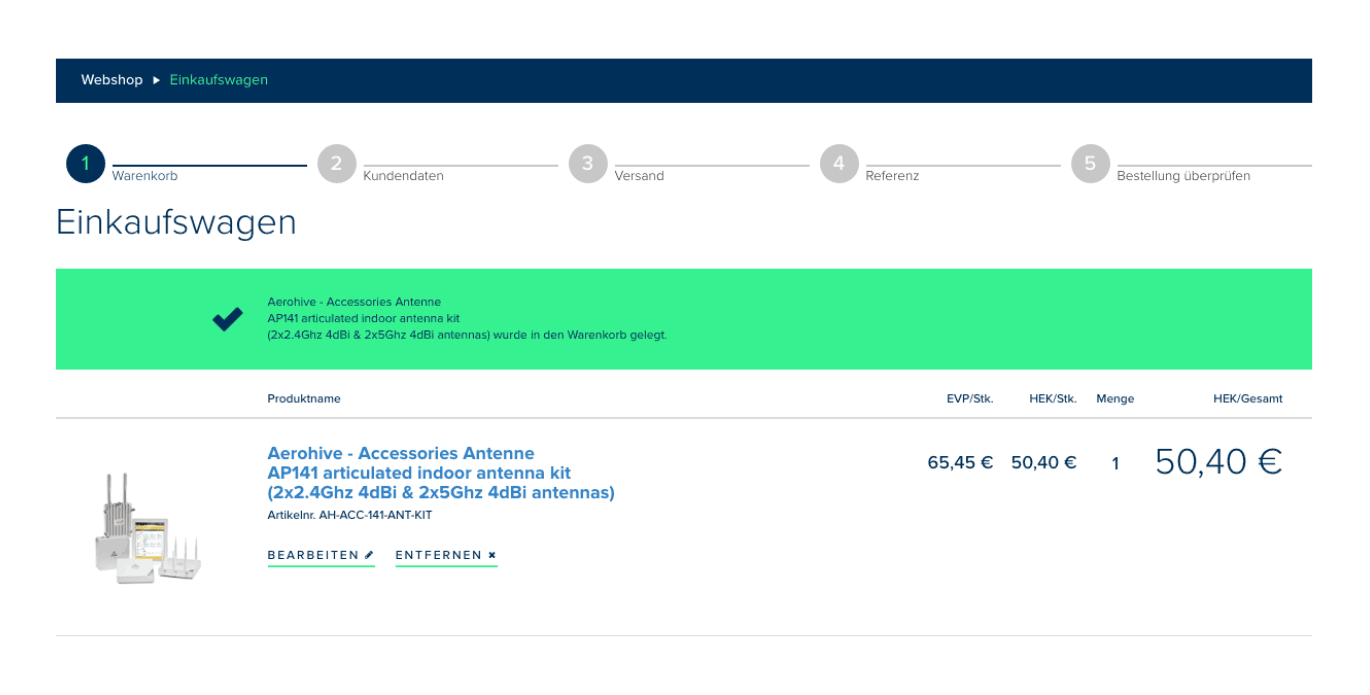Click the HEK/Stk. column header
The width and height of the screenshot is (1370, 695).
(x=1053, y=399)
